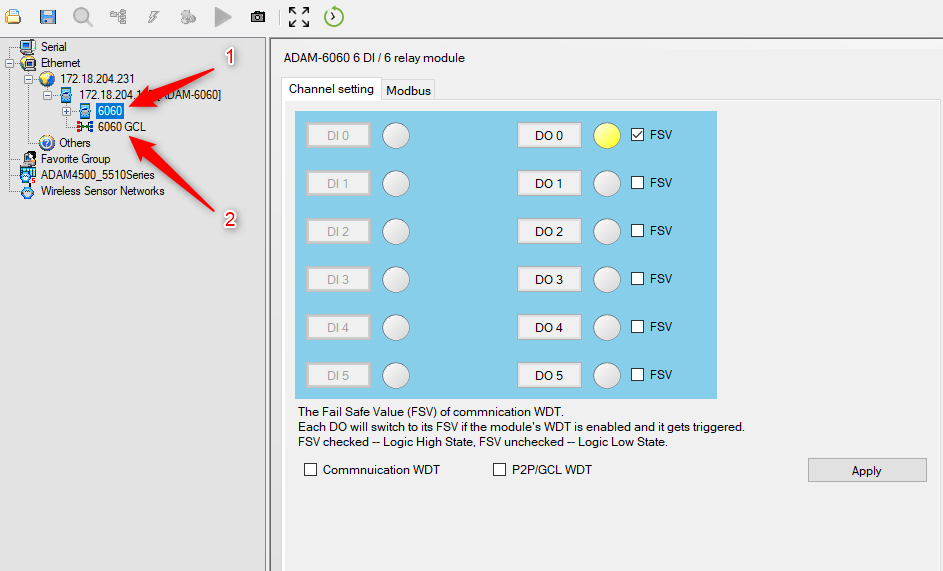Expand the 6060 tree node
This screenshot has height=571, width=943.
click(66, 111)
